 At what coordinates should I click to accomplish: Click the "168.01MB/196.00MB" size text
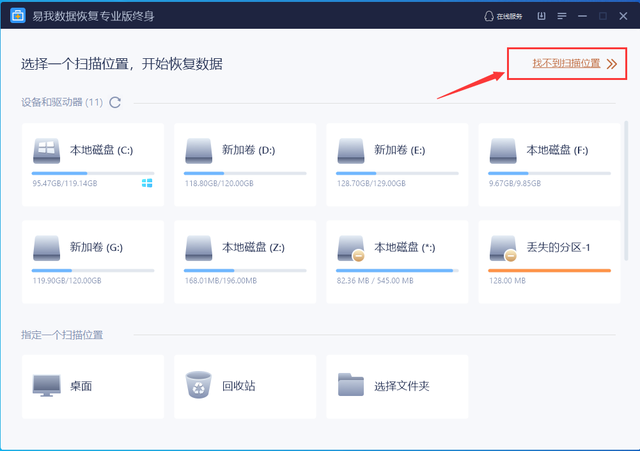point(221,280)
